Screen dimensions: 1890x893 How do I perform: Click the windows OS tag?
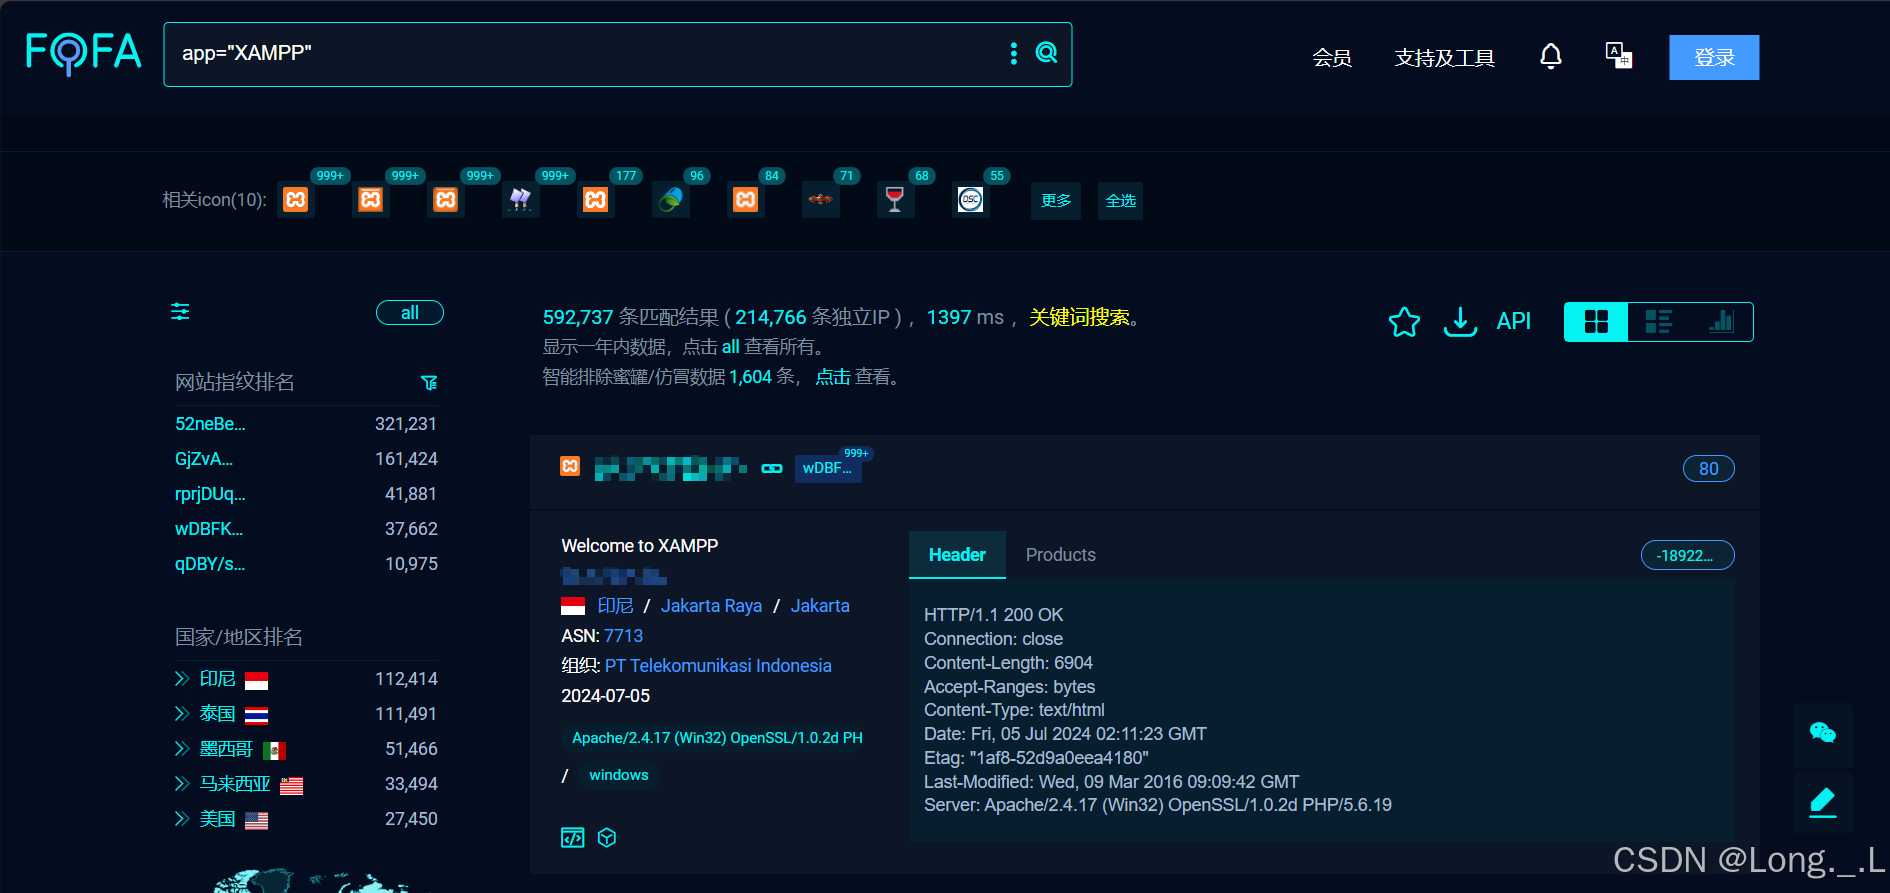[619, 775]
